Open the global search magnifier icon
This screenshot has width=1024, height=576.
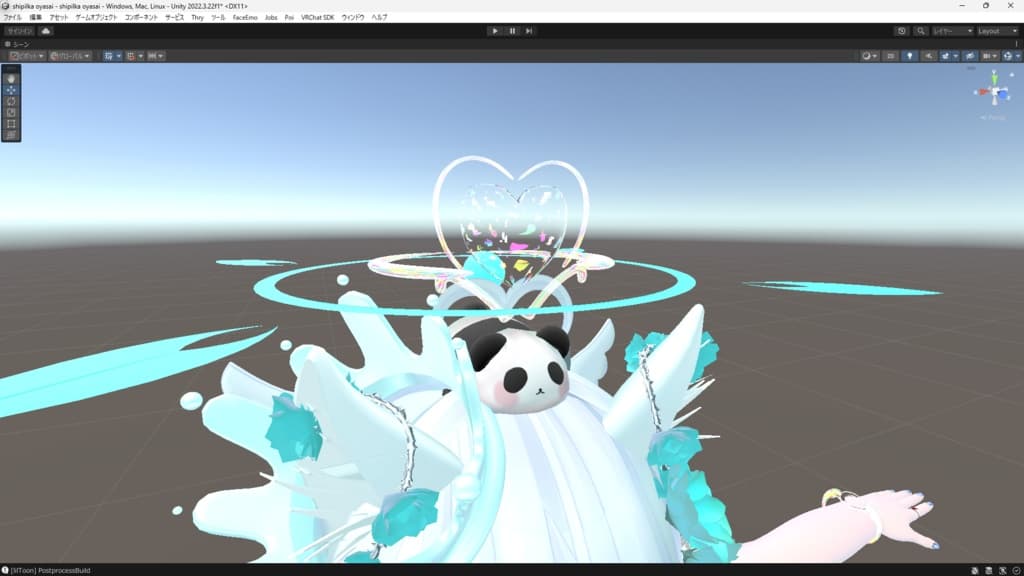point(920,31)
